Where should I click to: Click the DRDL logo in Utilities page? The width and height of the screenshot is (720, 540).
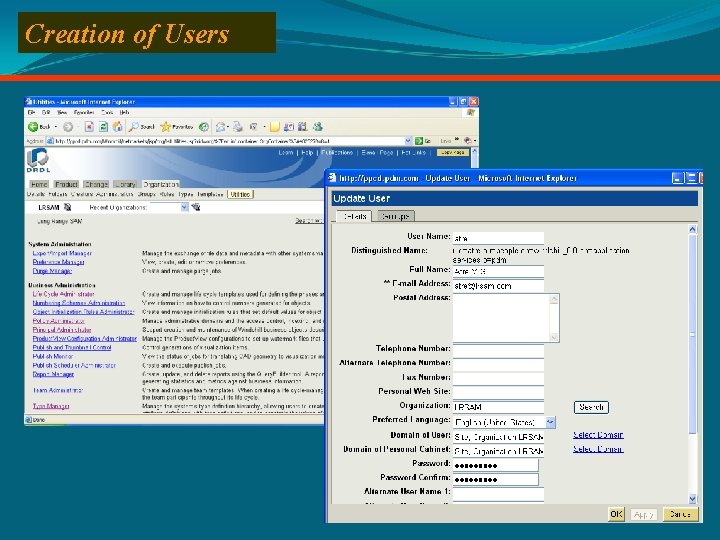pyautogui.click(x=38, y=161)
